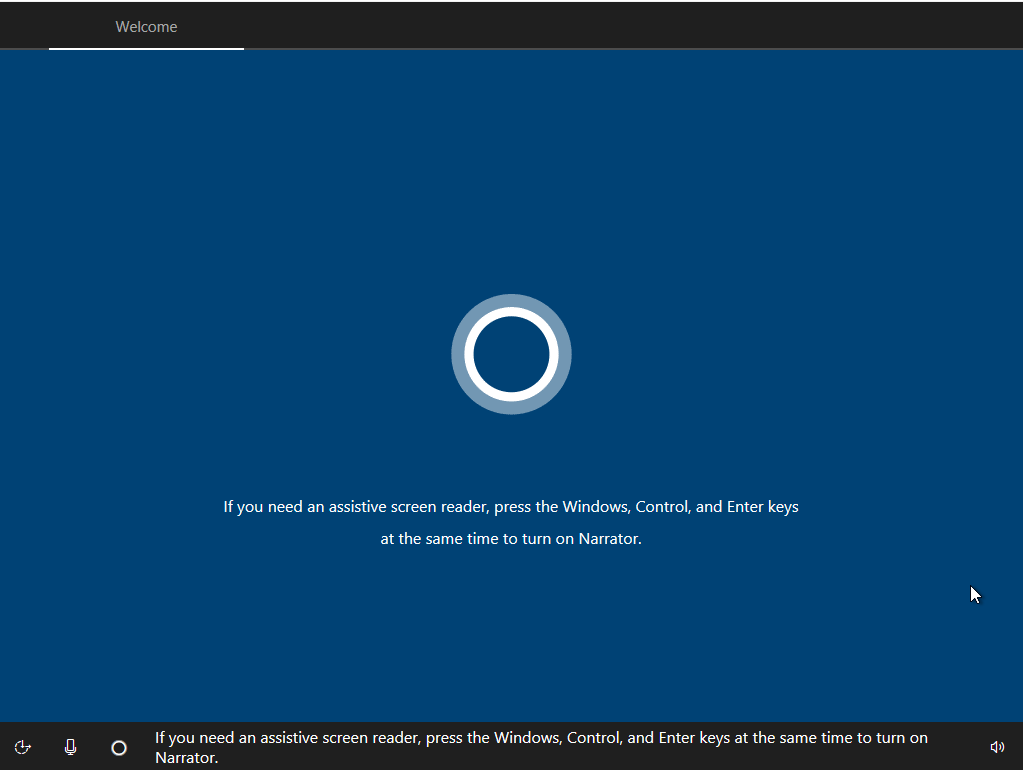Click the volume speaker icon
This screenshot has height=770, width=1023.
pos(997,747)
